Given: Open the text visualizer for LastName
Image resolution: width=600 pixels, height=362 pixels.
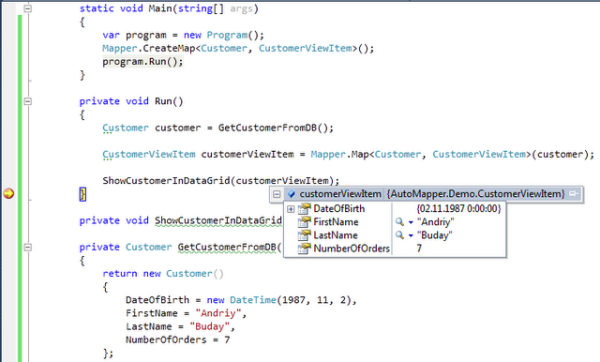Looking at the screenshot, I should pos(399,235).
